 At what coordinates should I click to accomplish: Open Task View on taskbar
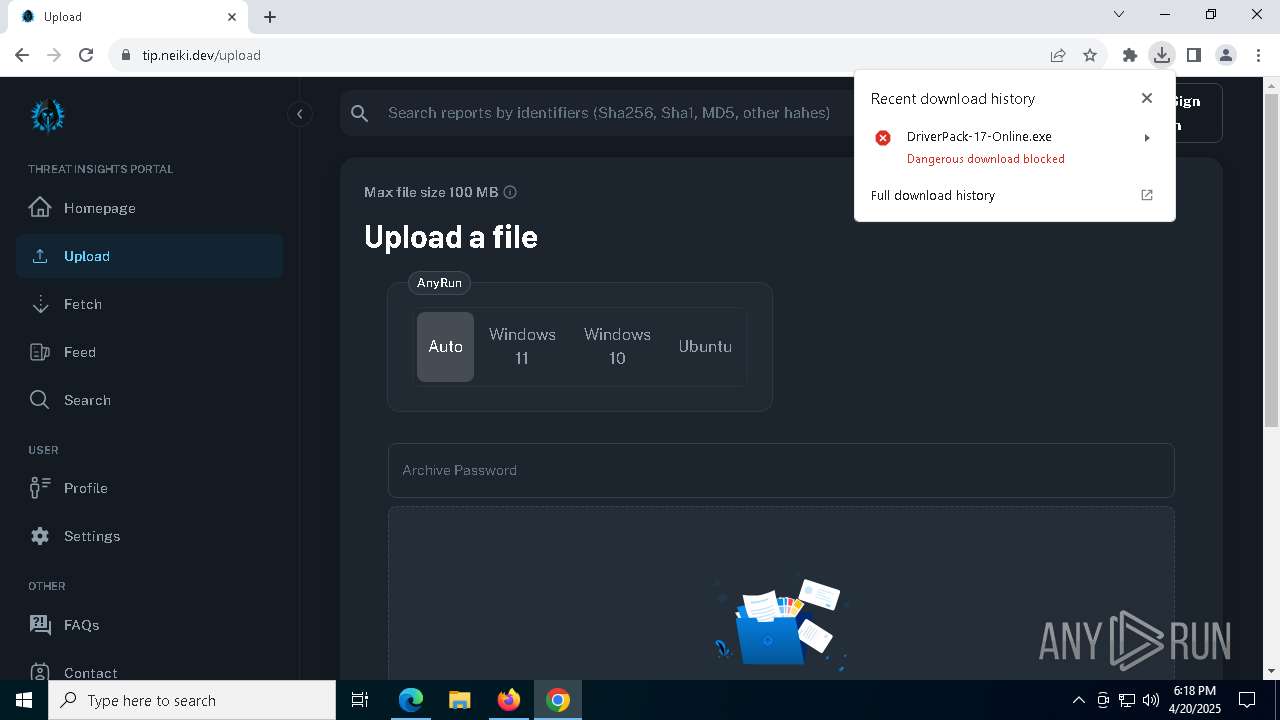pos(360,700)
